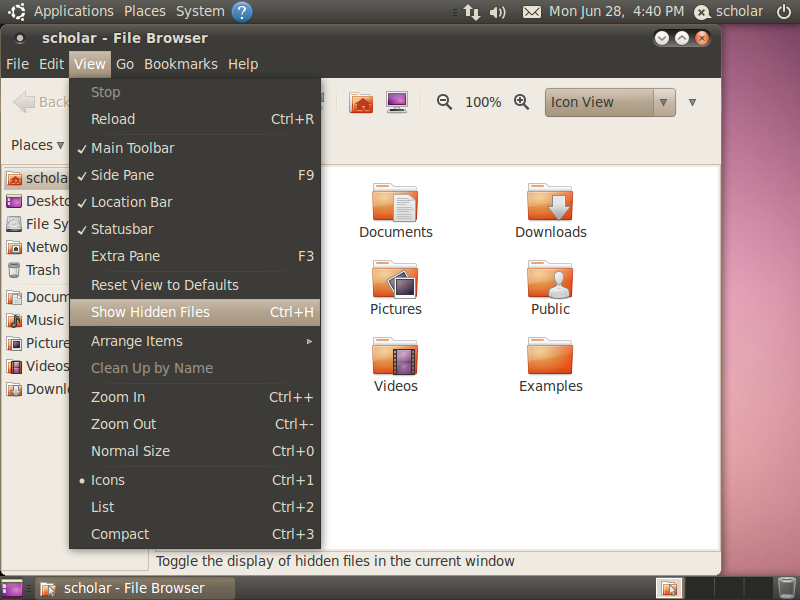Open the Icon View dropdown

610,102
